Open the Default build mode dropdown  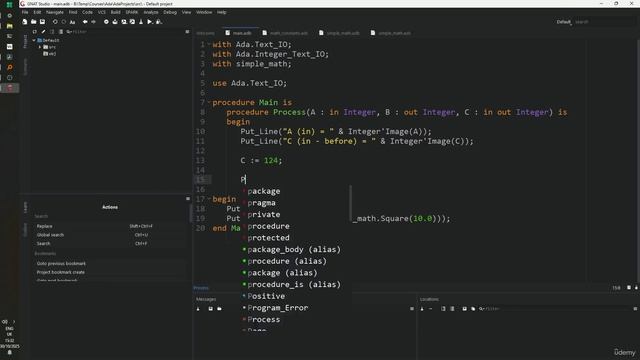point(564,22)
